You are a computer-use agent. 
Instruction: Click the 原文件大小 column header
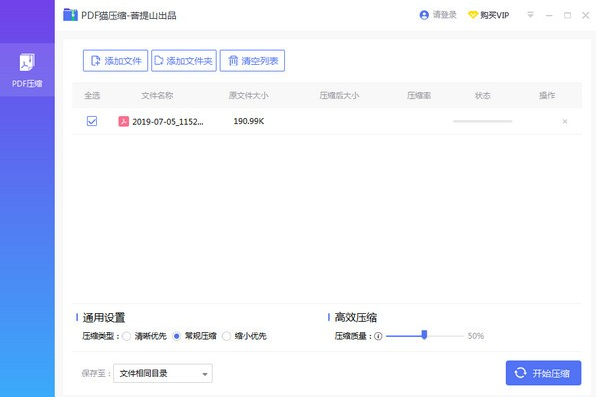click(248, 95)
